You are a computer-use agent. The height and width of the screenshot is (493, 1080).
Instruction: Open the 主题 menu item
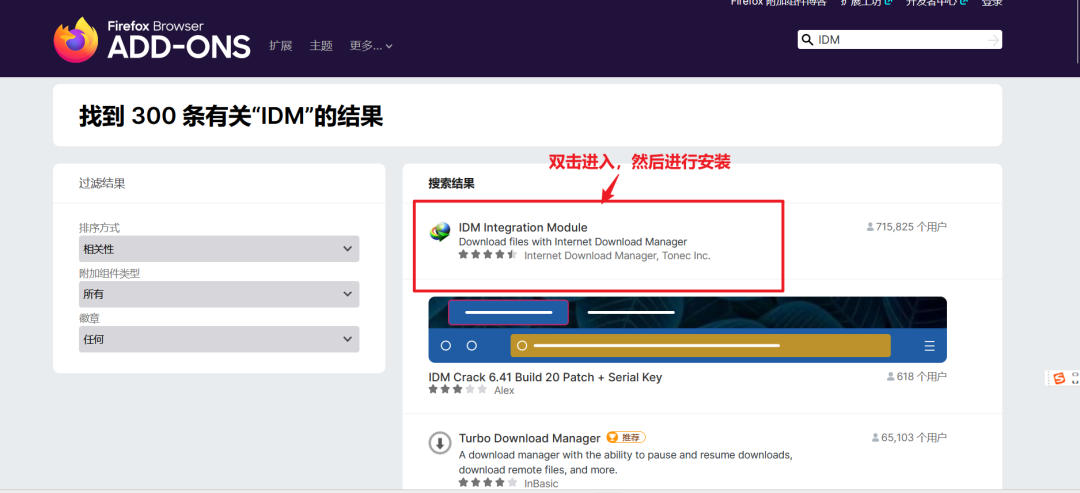[321, 45]
